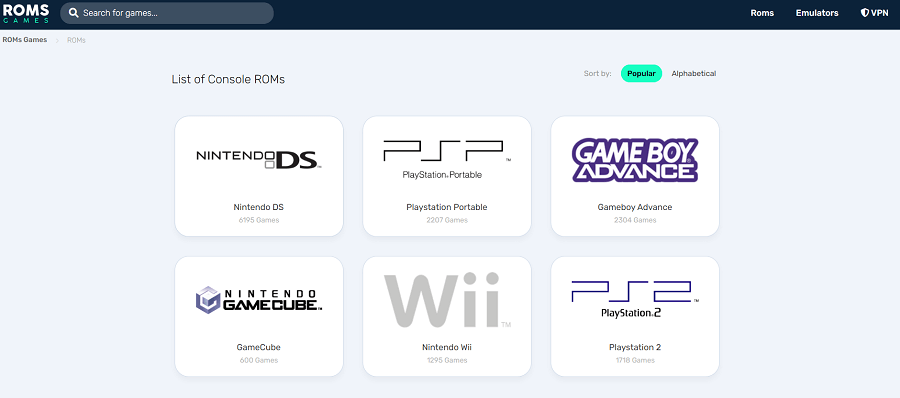Sort the list by Popular
This screenshot has height=398, width=900.
(x=641, y=74)
